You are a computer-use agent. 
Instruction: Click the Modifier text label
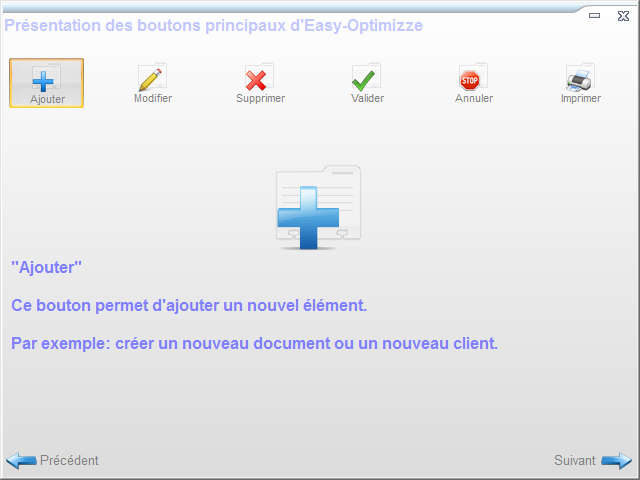[153, 99]
